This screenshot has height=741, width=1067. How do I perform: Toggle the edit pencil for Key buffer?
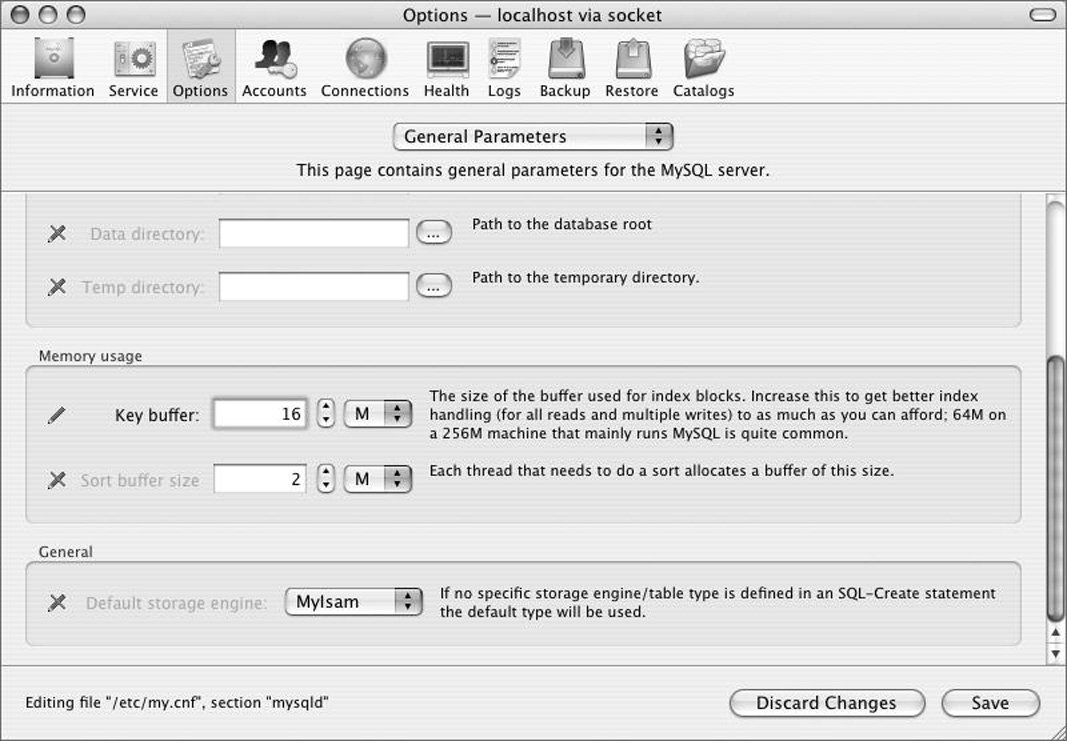56,414
